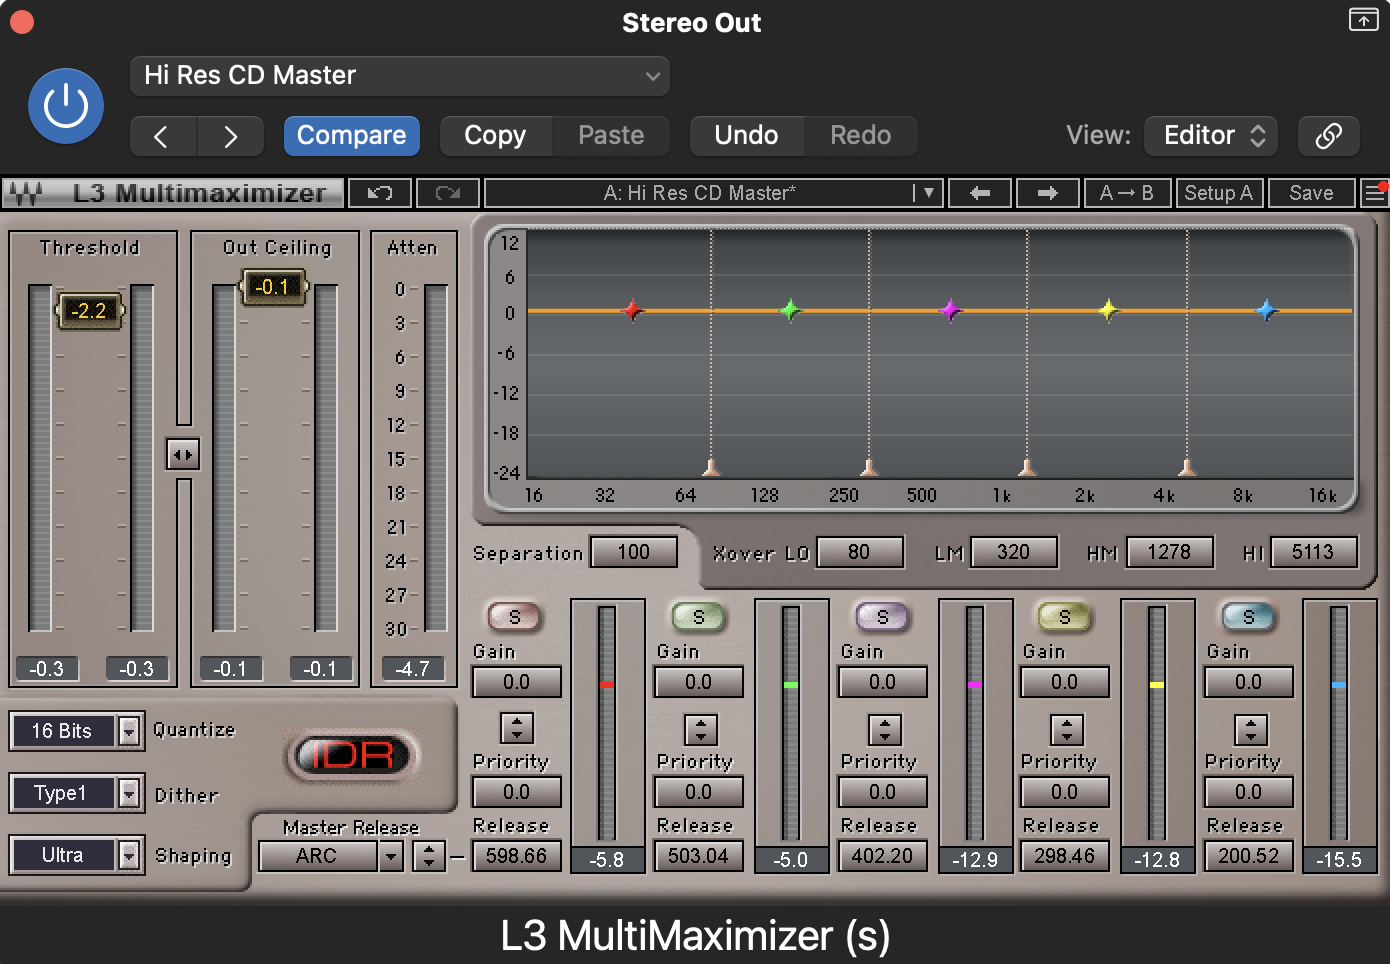Undo the last parameter change
The height and width of the screenshot is (964, 1390).
(x=747, y=136)
